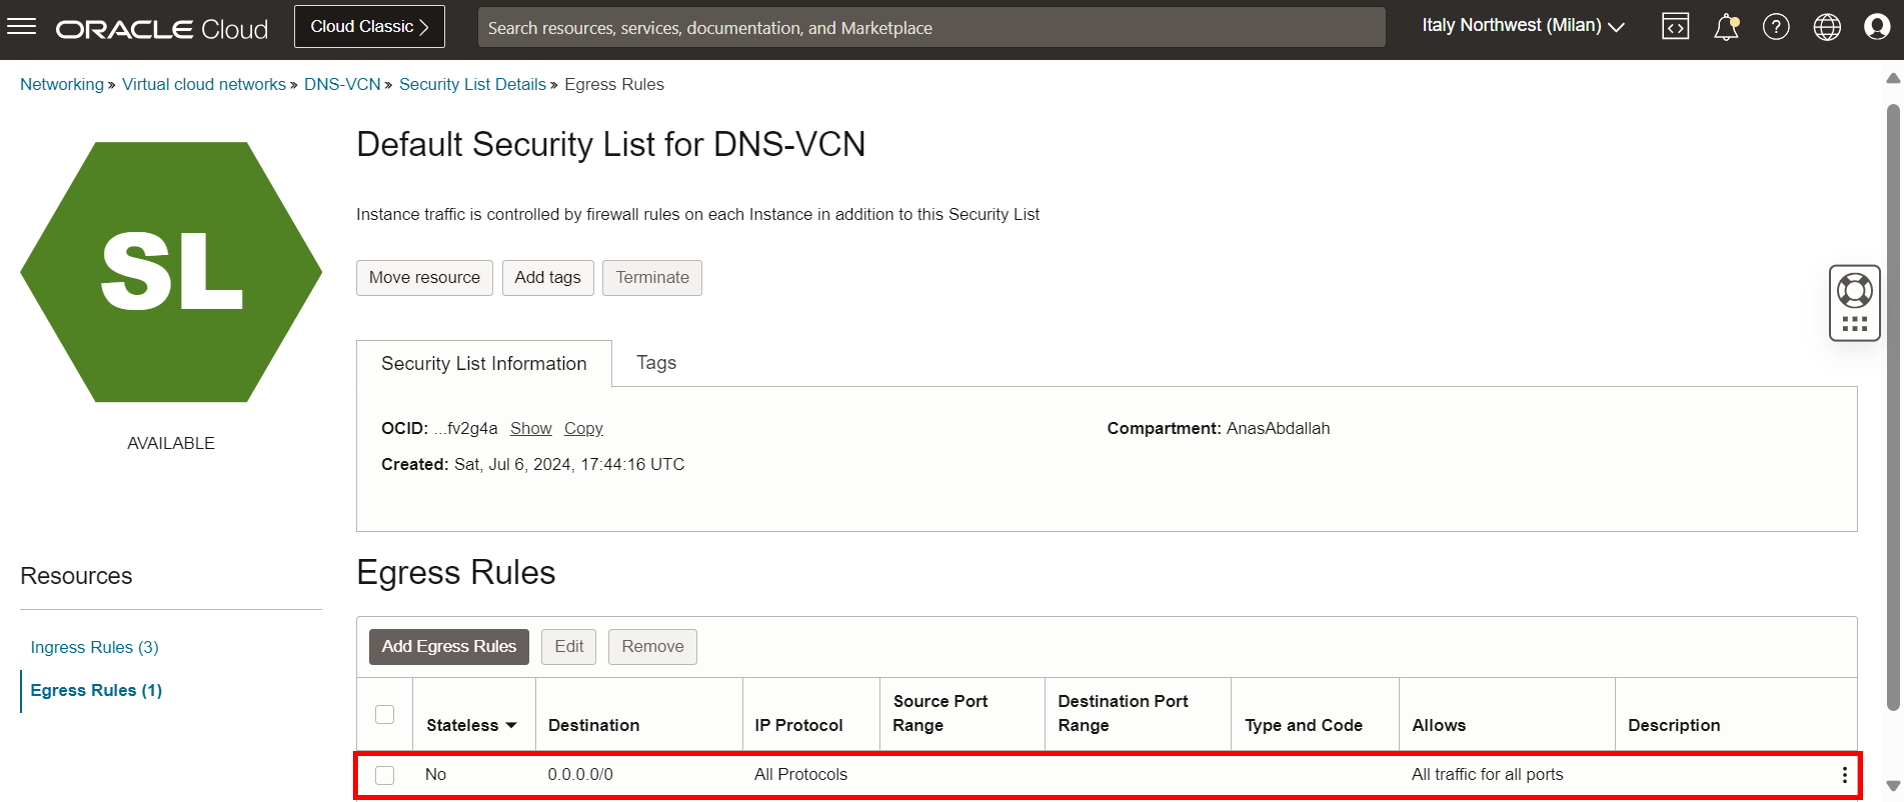Click the Oracle Cloud logo
This screenshot has width=1904, height=802.
point(162,29)
